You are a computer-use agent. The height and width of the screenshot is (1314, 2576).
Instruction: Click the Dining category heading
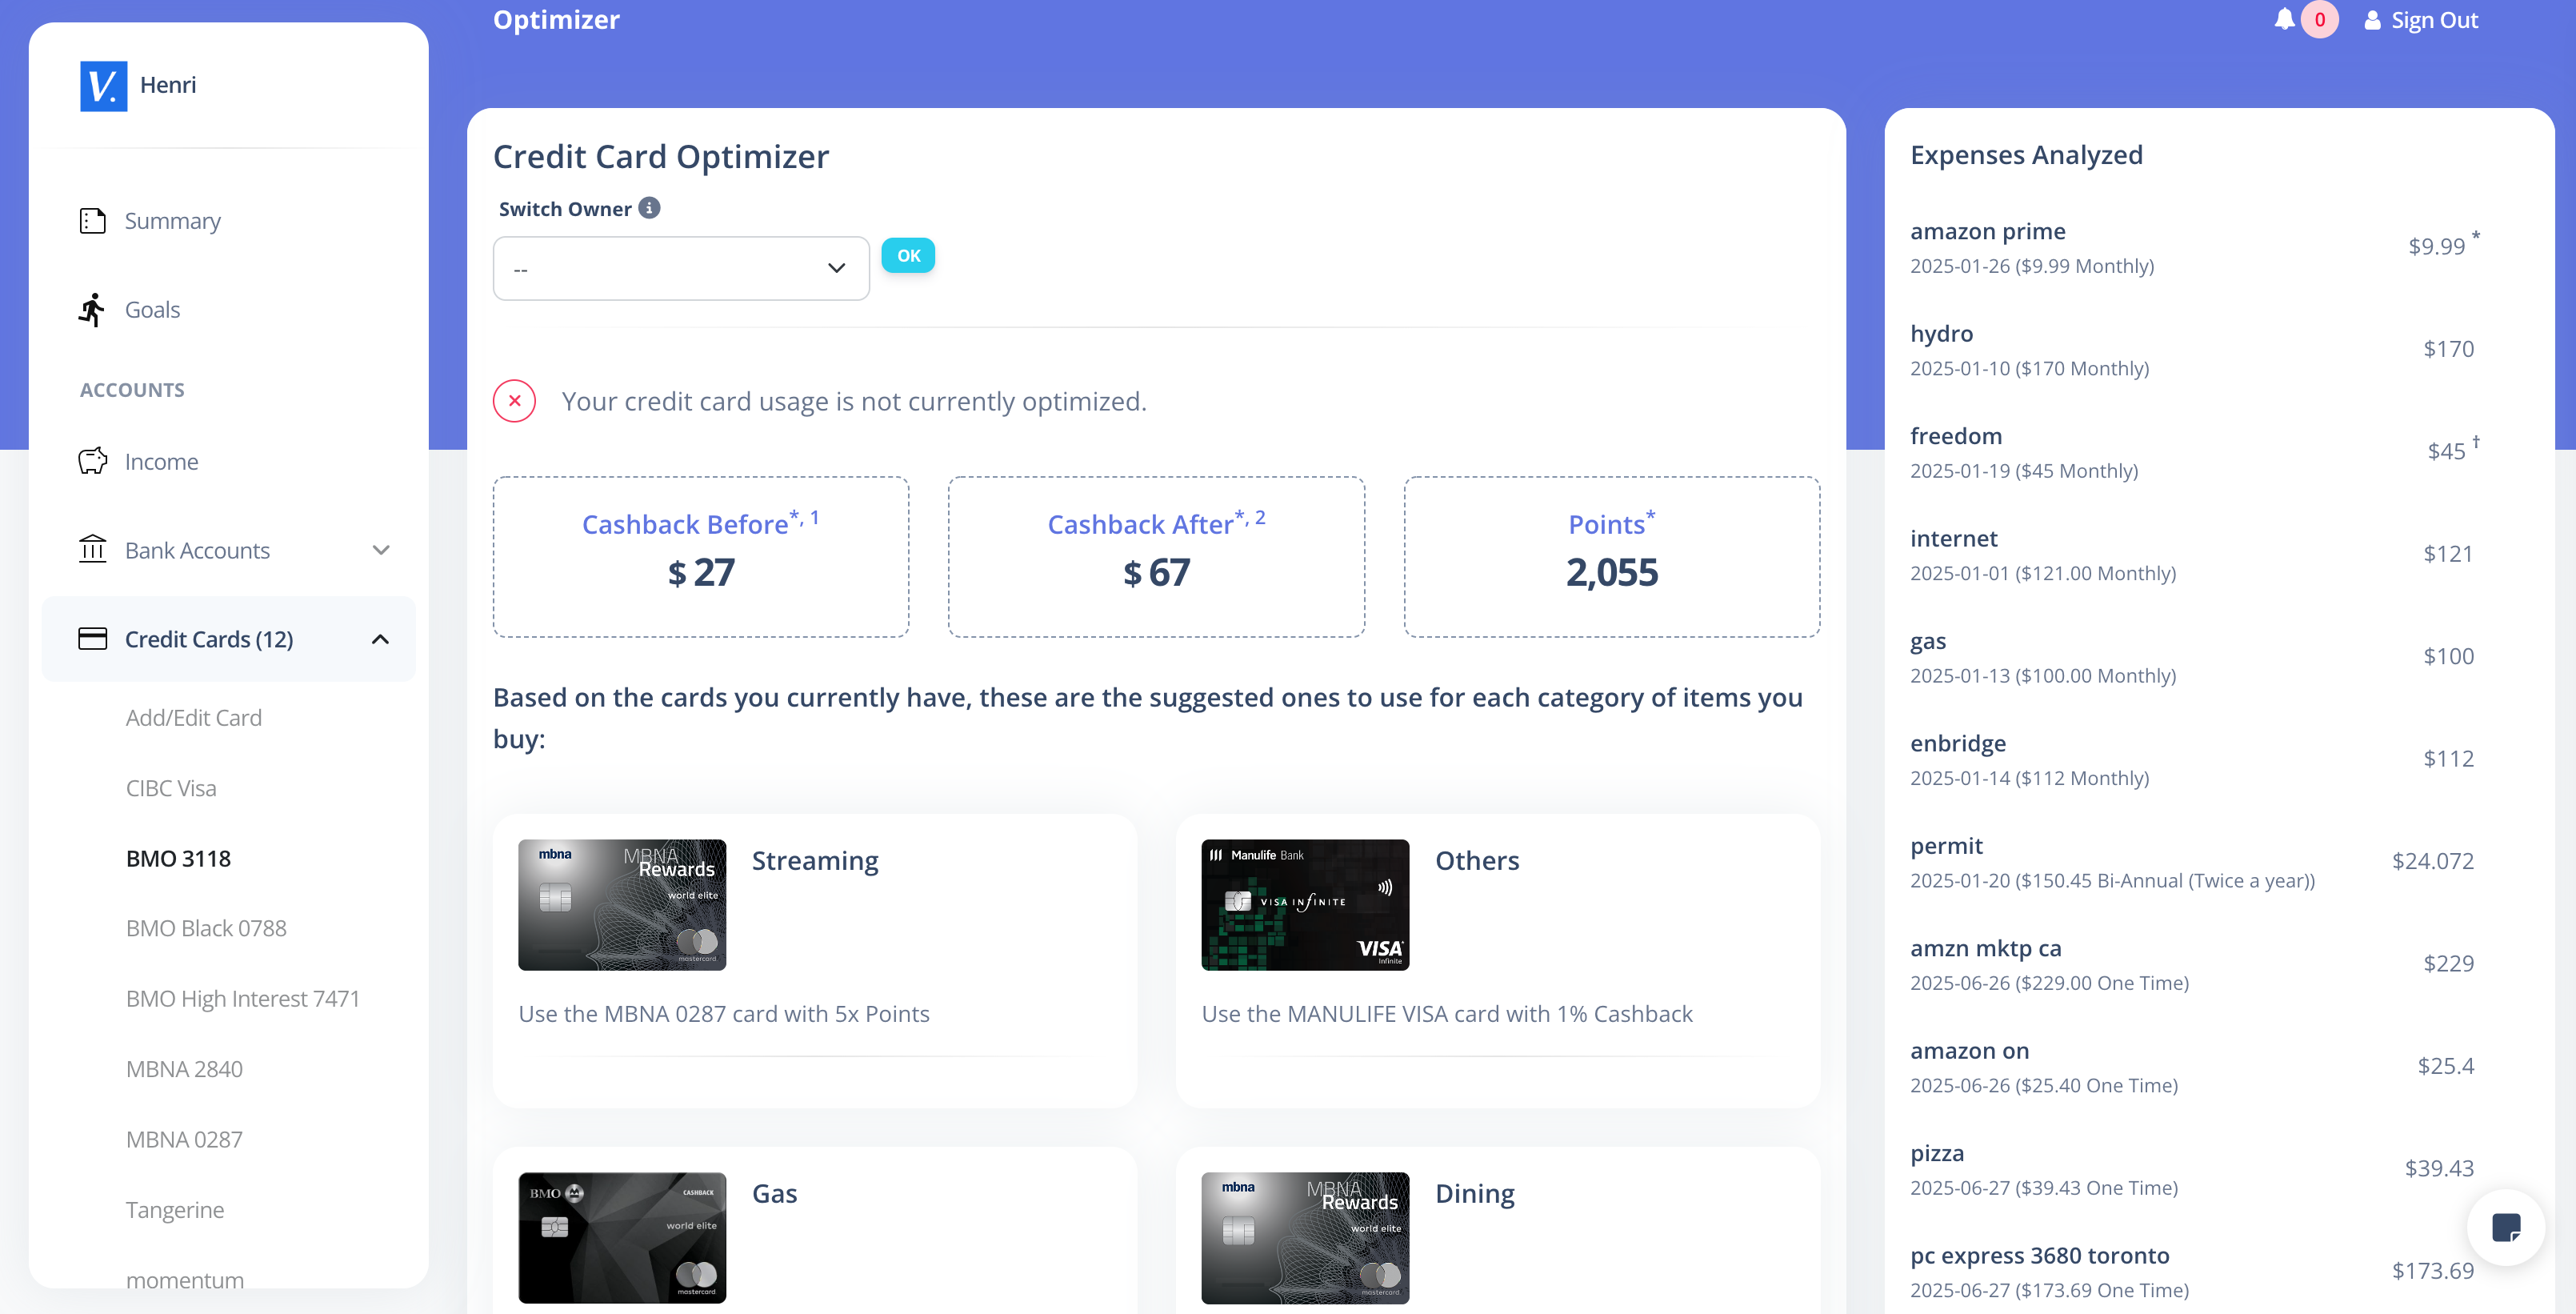[1475, 1194]
